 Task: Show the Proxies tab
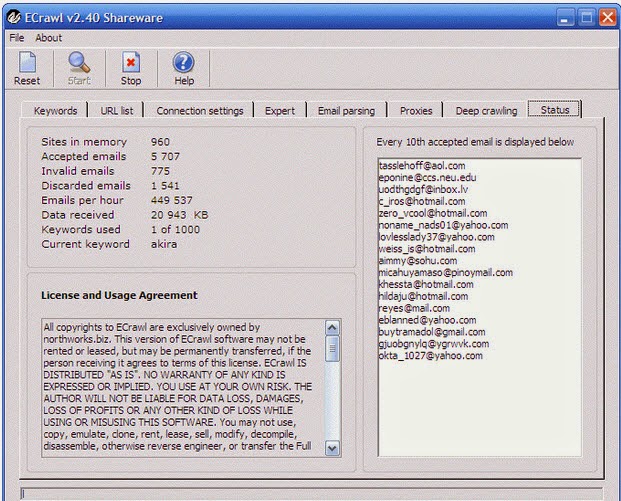416,110
